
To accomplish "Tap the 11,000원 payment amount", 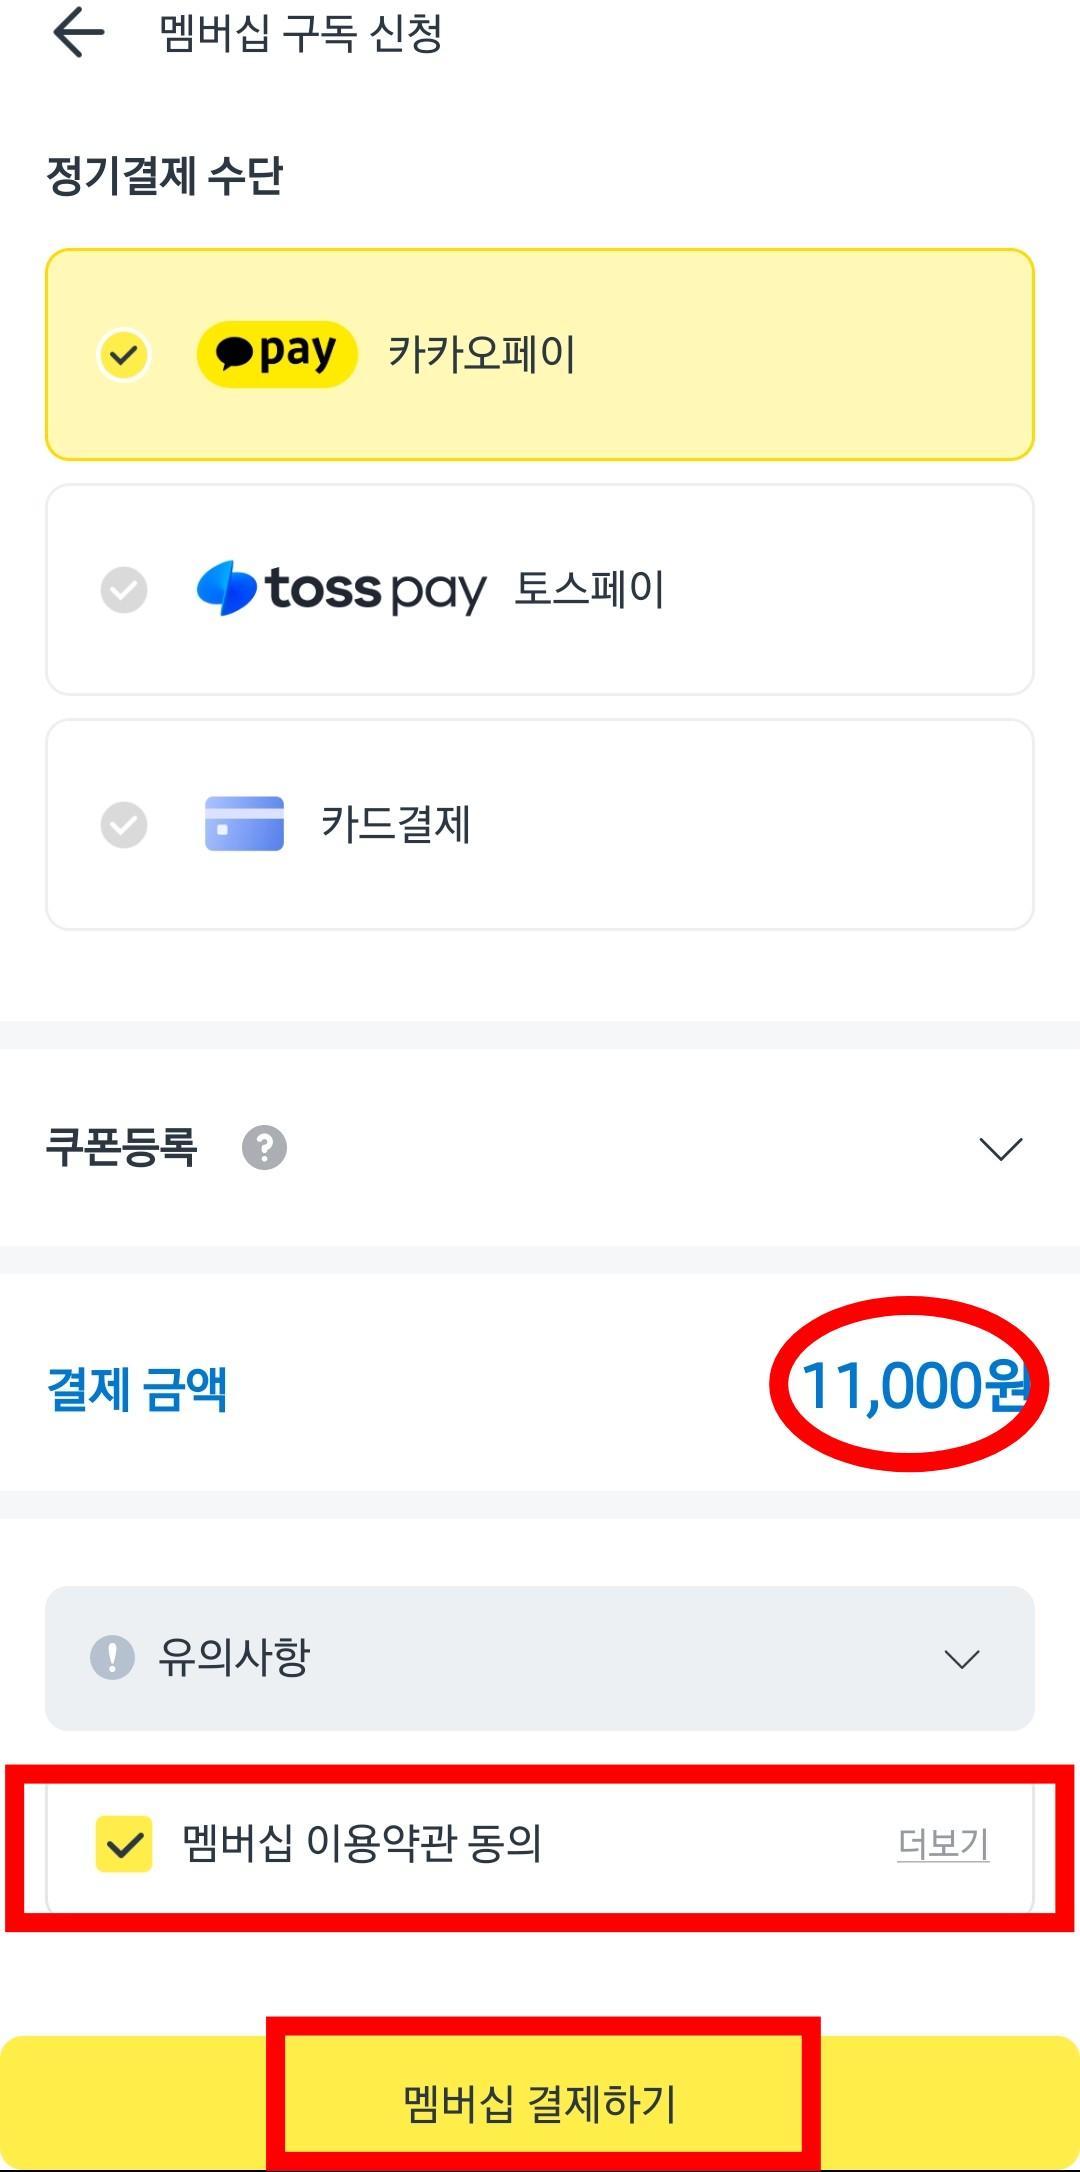I will tap(915, 1387).
